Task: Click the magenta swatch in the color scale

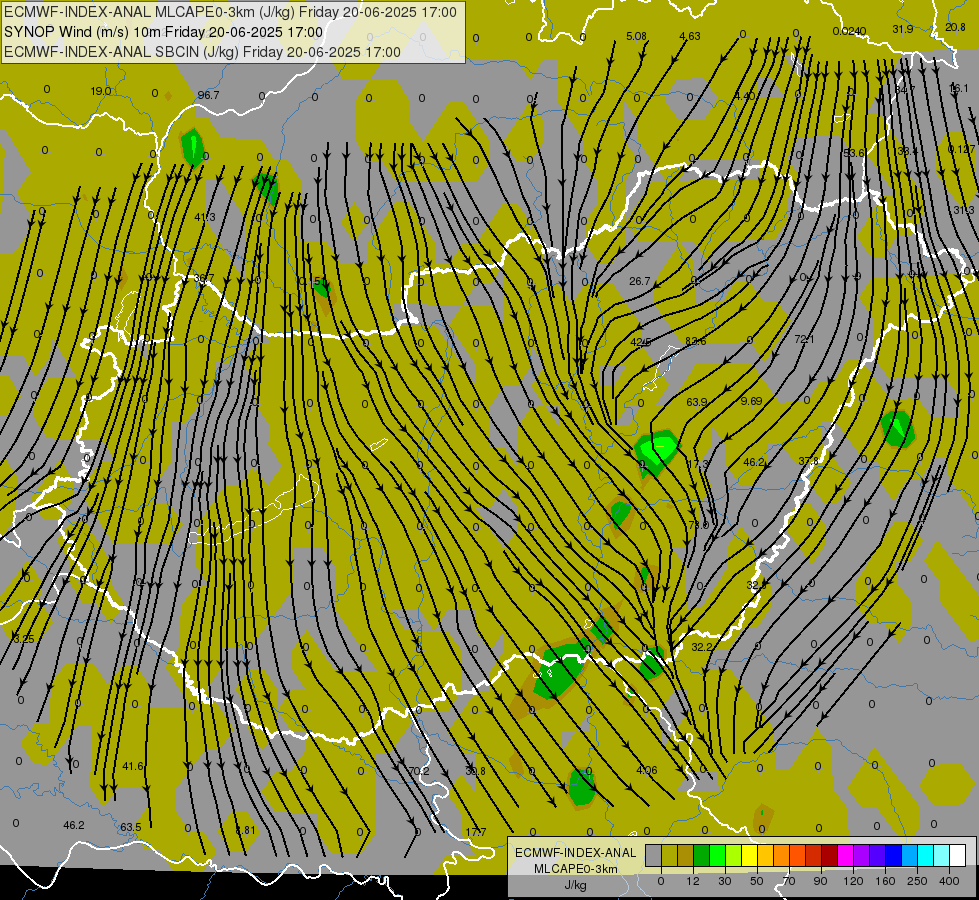Action: coord(845,855)
